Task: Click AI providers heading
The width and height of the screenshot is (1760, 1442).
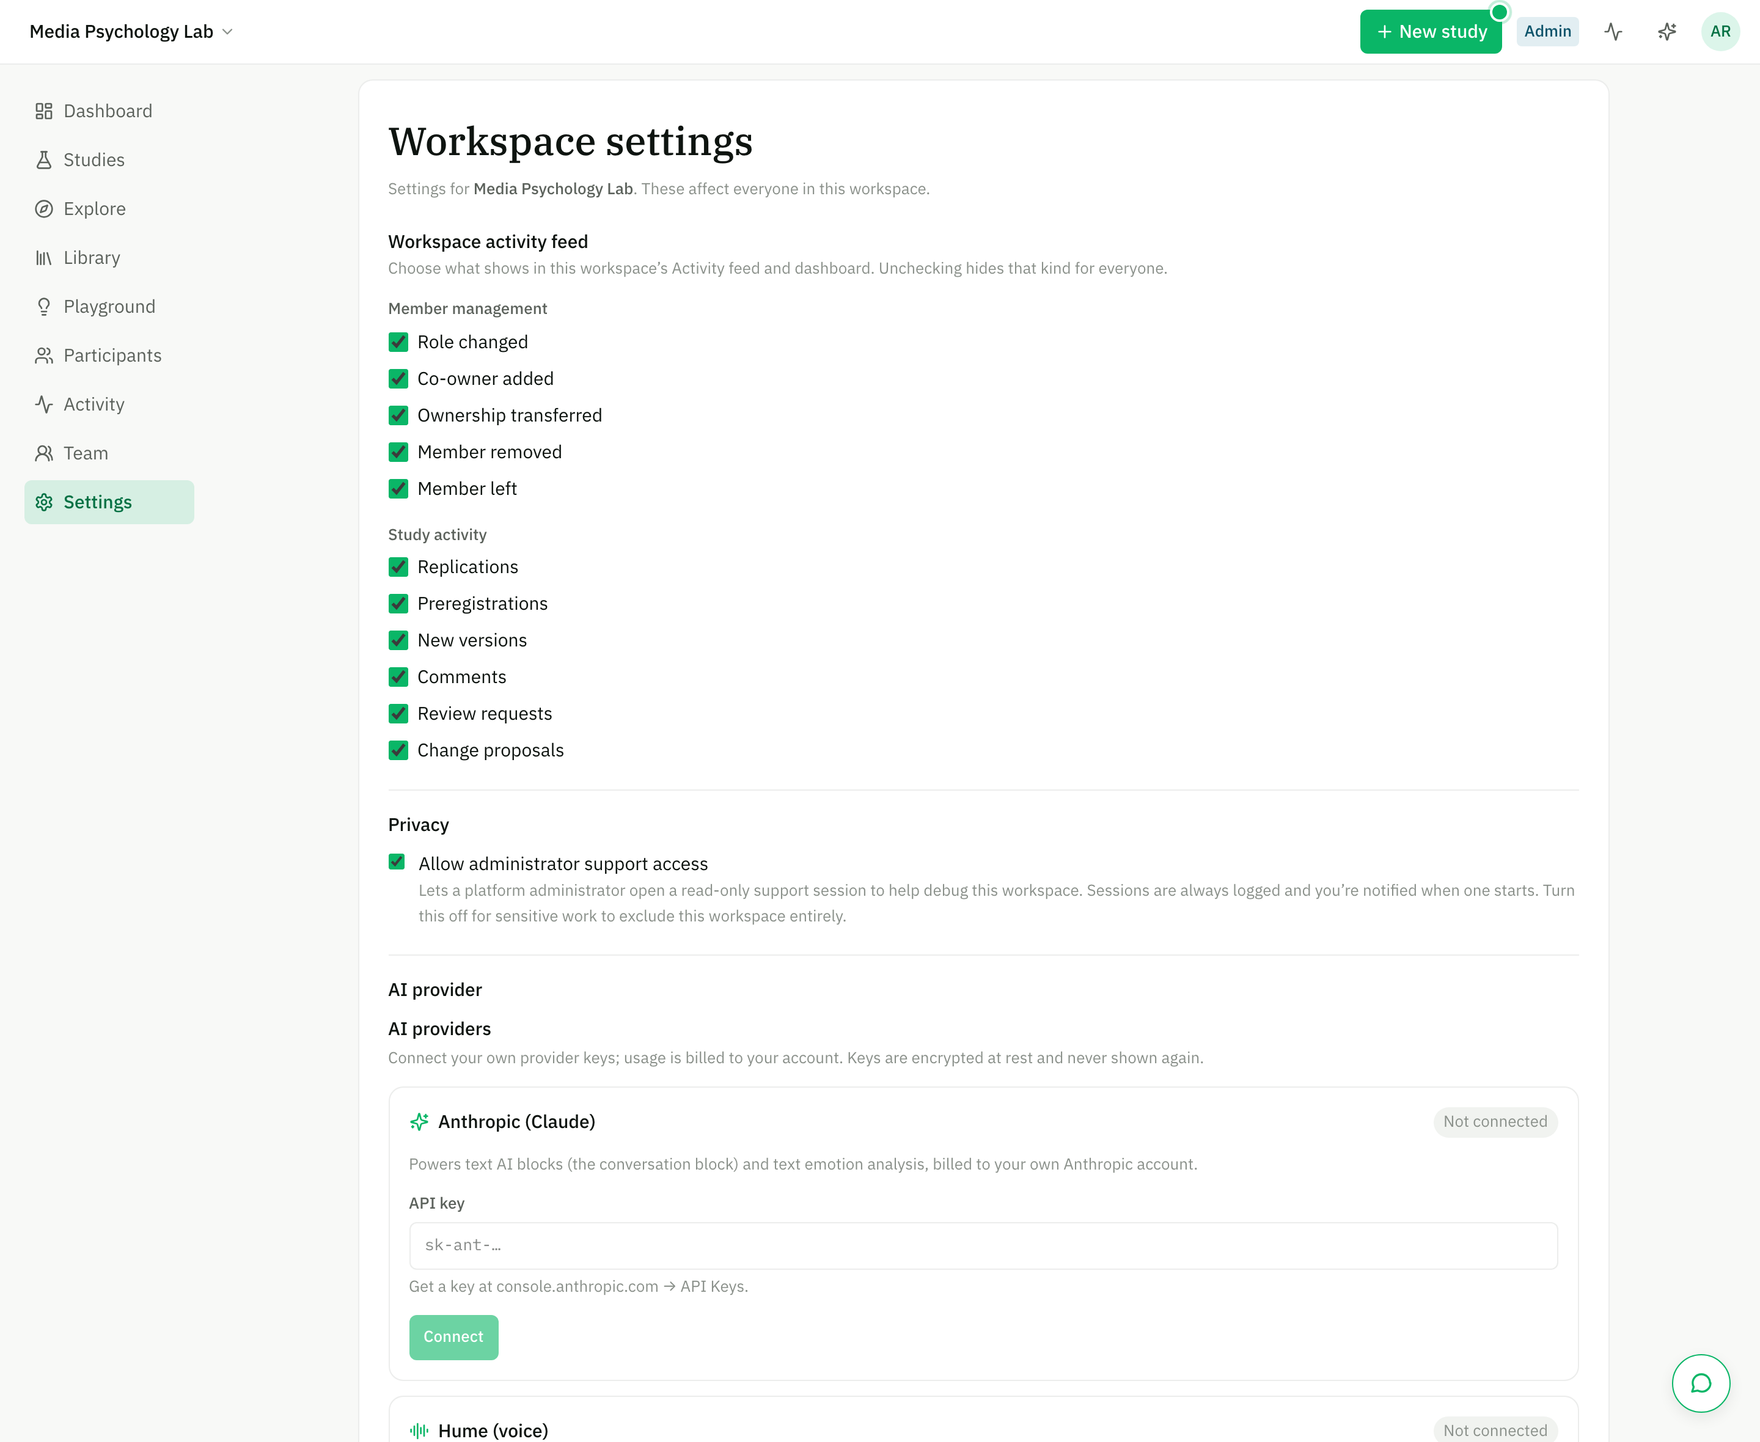Action: click(439, 1029)
